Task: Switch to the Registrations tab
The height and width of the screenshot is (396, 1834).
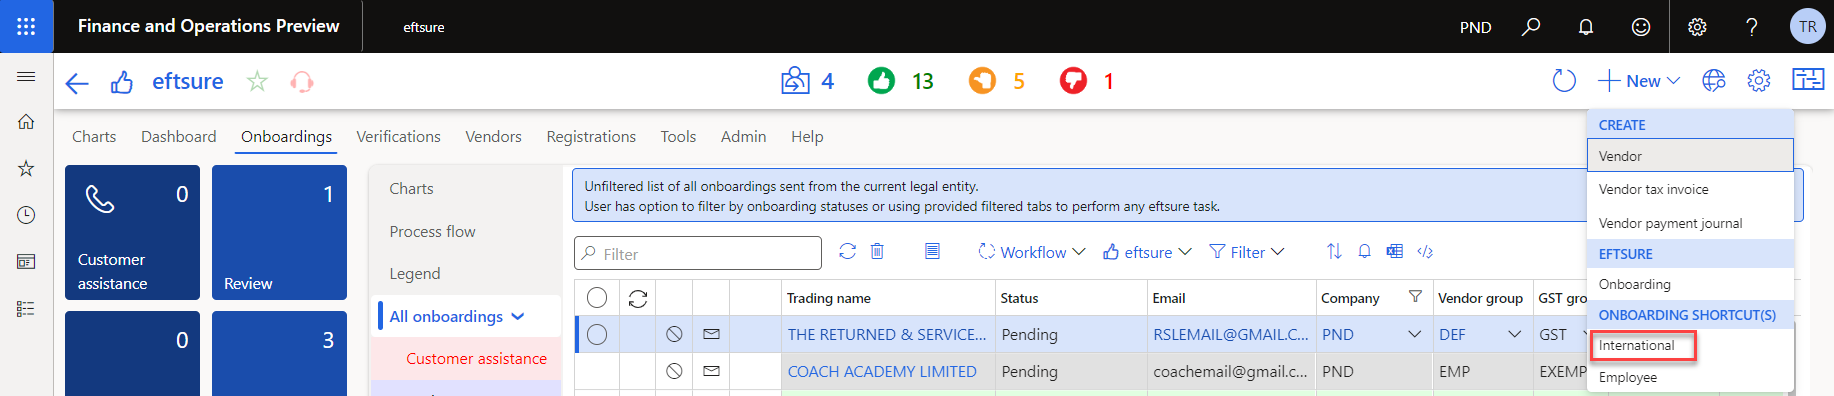Action: pos(591,136)
